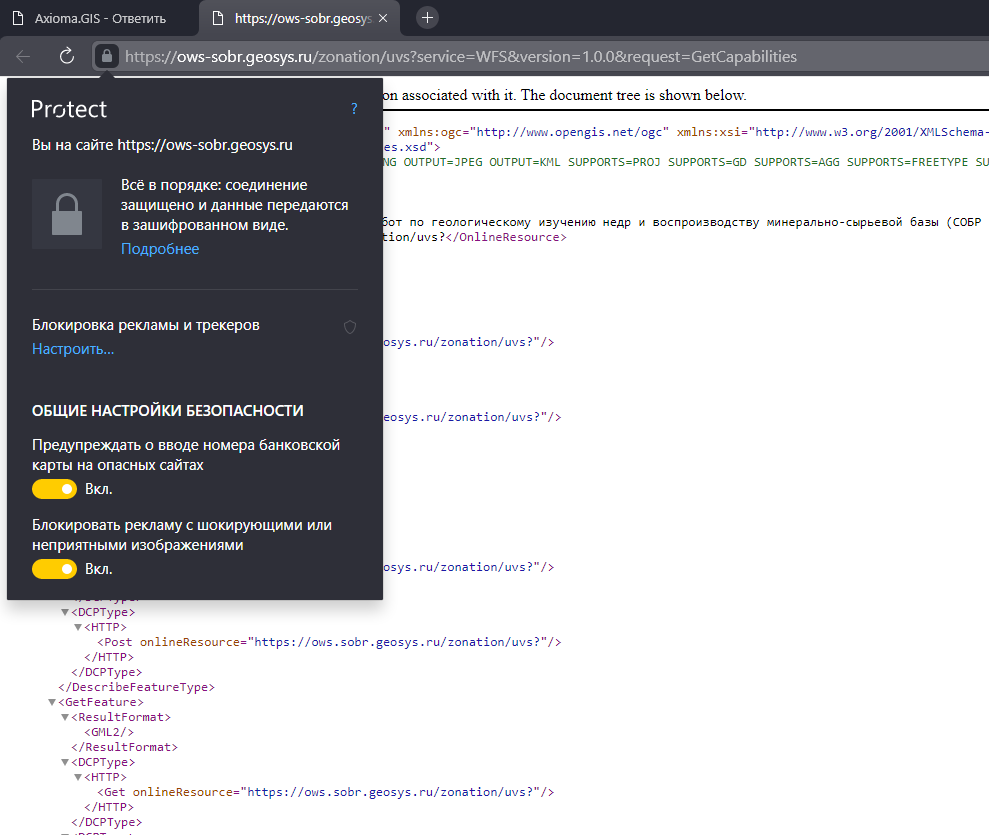
Task: Click the padlock icon in the address bar
Action: pos(107,56)
